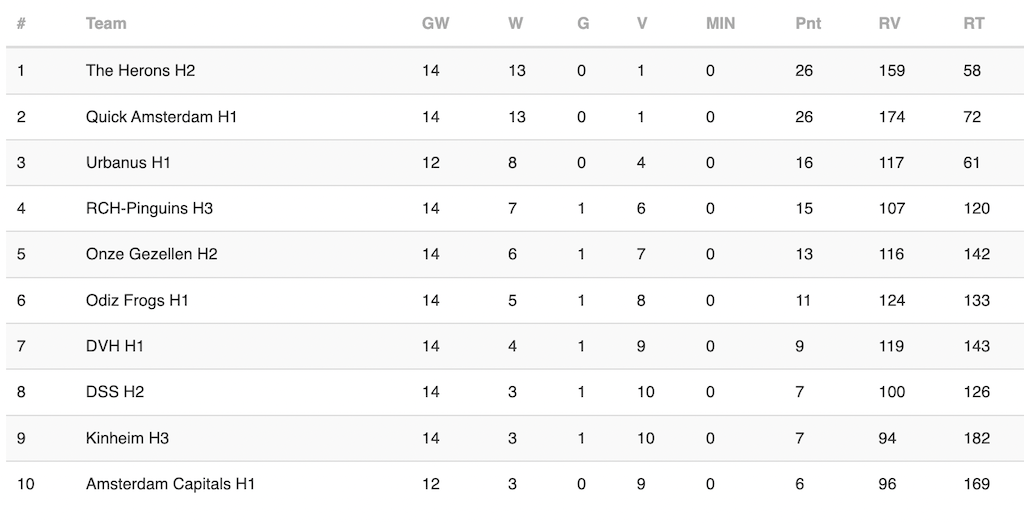Viewport: 1024px width, 523px height.
Task: Click the RV column header
Action: point(889,24)
